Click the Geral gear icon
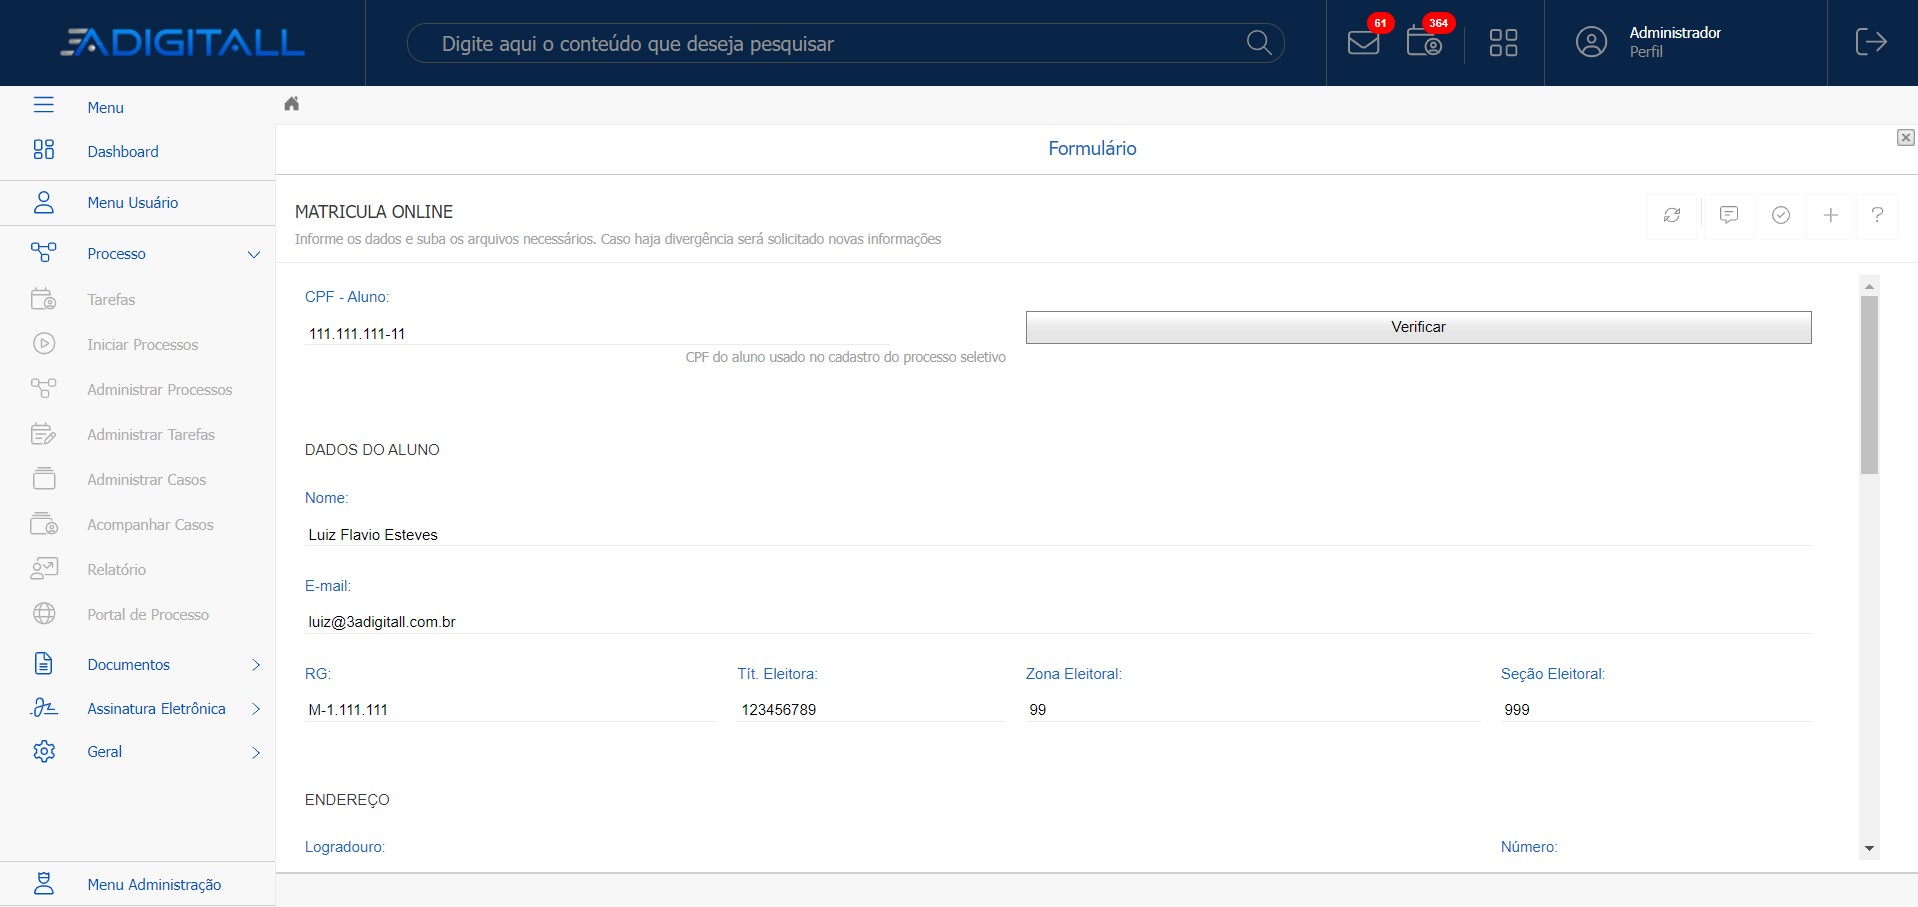 44,751
